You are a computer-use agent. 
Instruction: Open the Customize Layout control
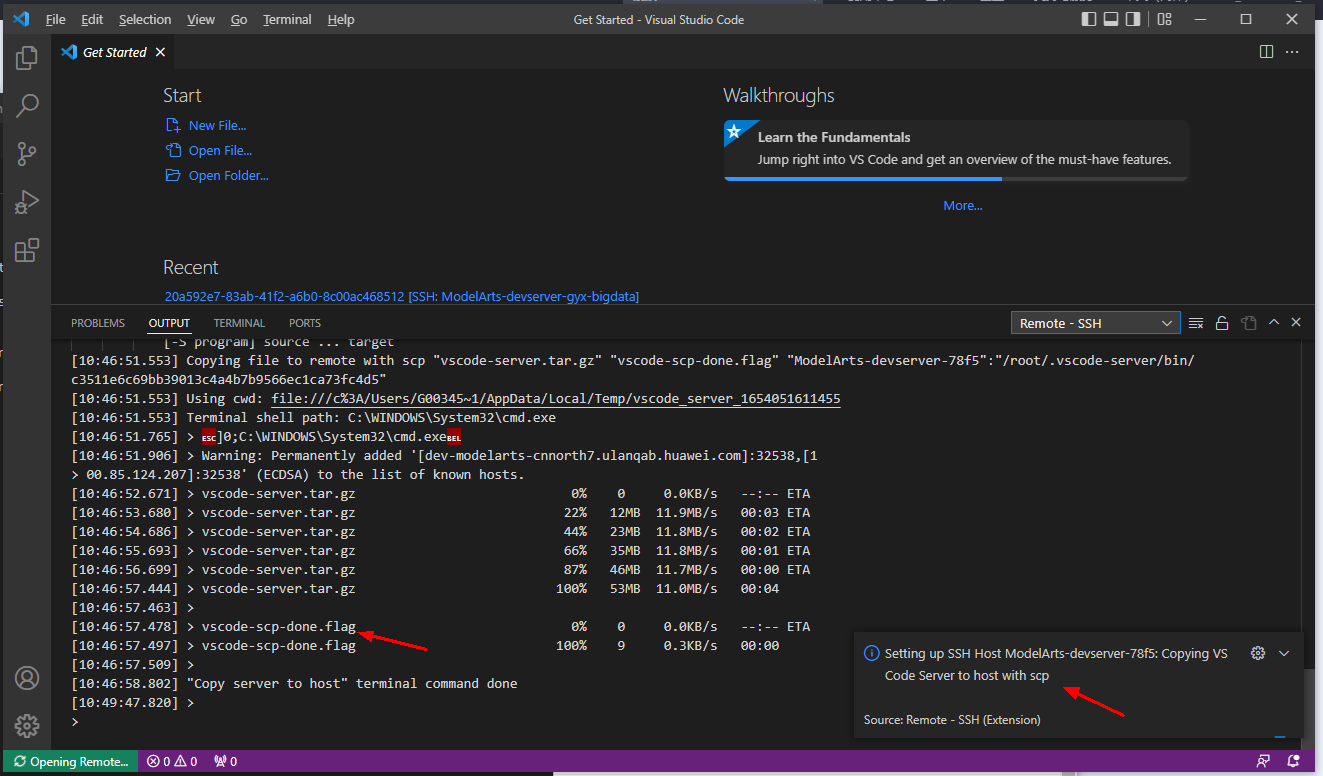tap(1164, 19)
